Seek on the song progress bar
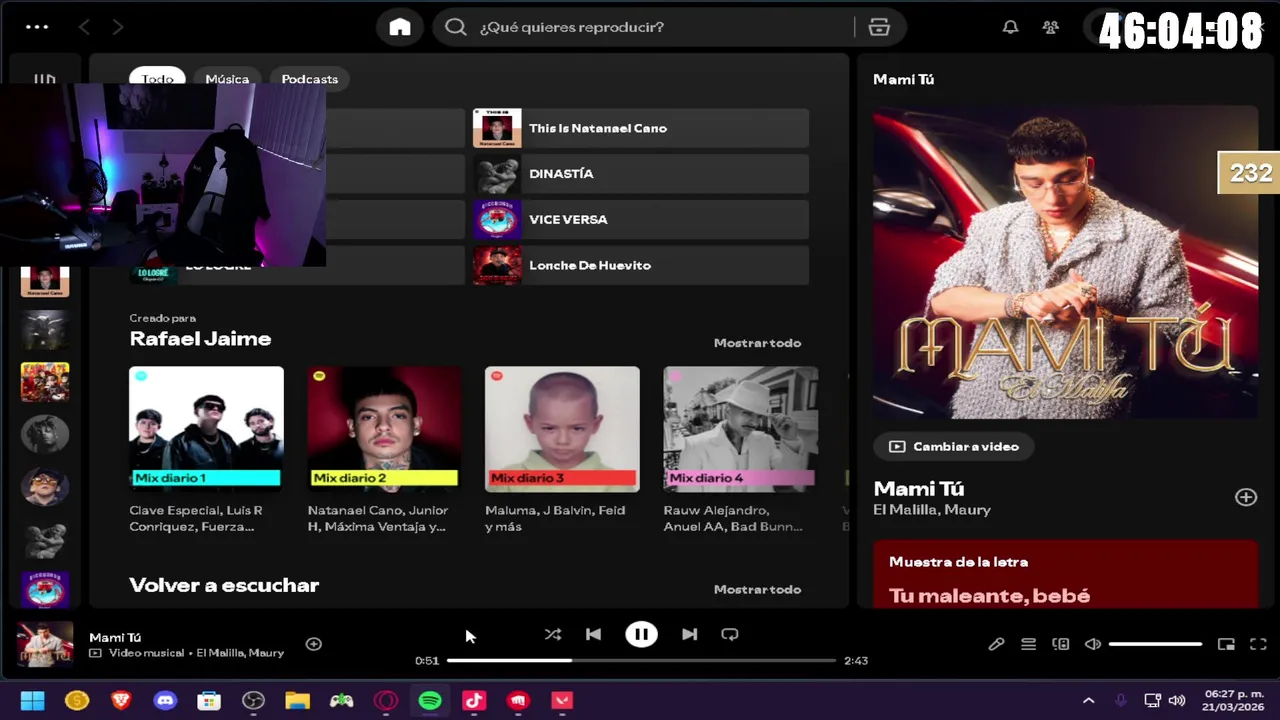The height and width of the screenshot is (720, 1280). (641, 660)
